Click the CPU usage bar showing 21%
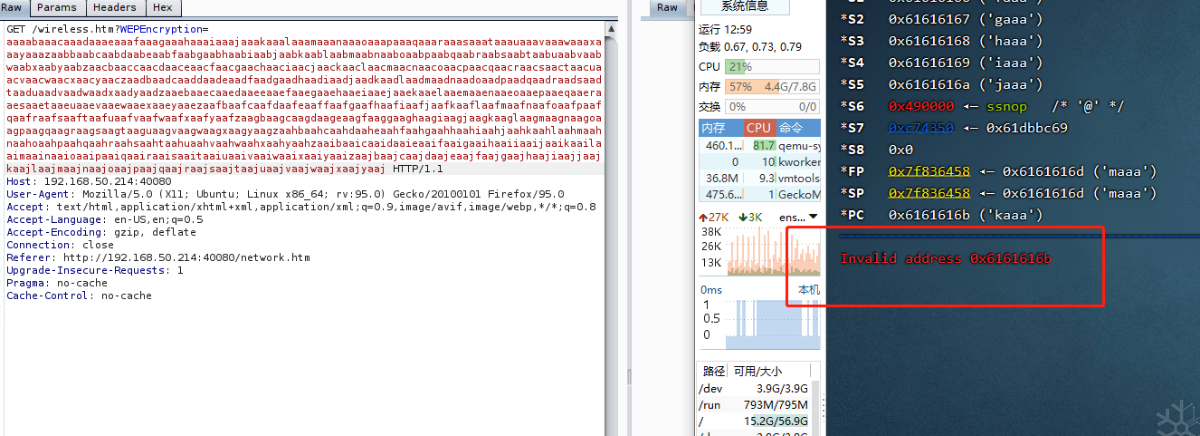The height and width of the screenshot is (436, 1200). pos(774,66)
